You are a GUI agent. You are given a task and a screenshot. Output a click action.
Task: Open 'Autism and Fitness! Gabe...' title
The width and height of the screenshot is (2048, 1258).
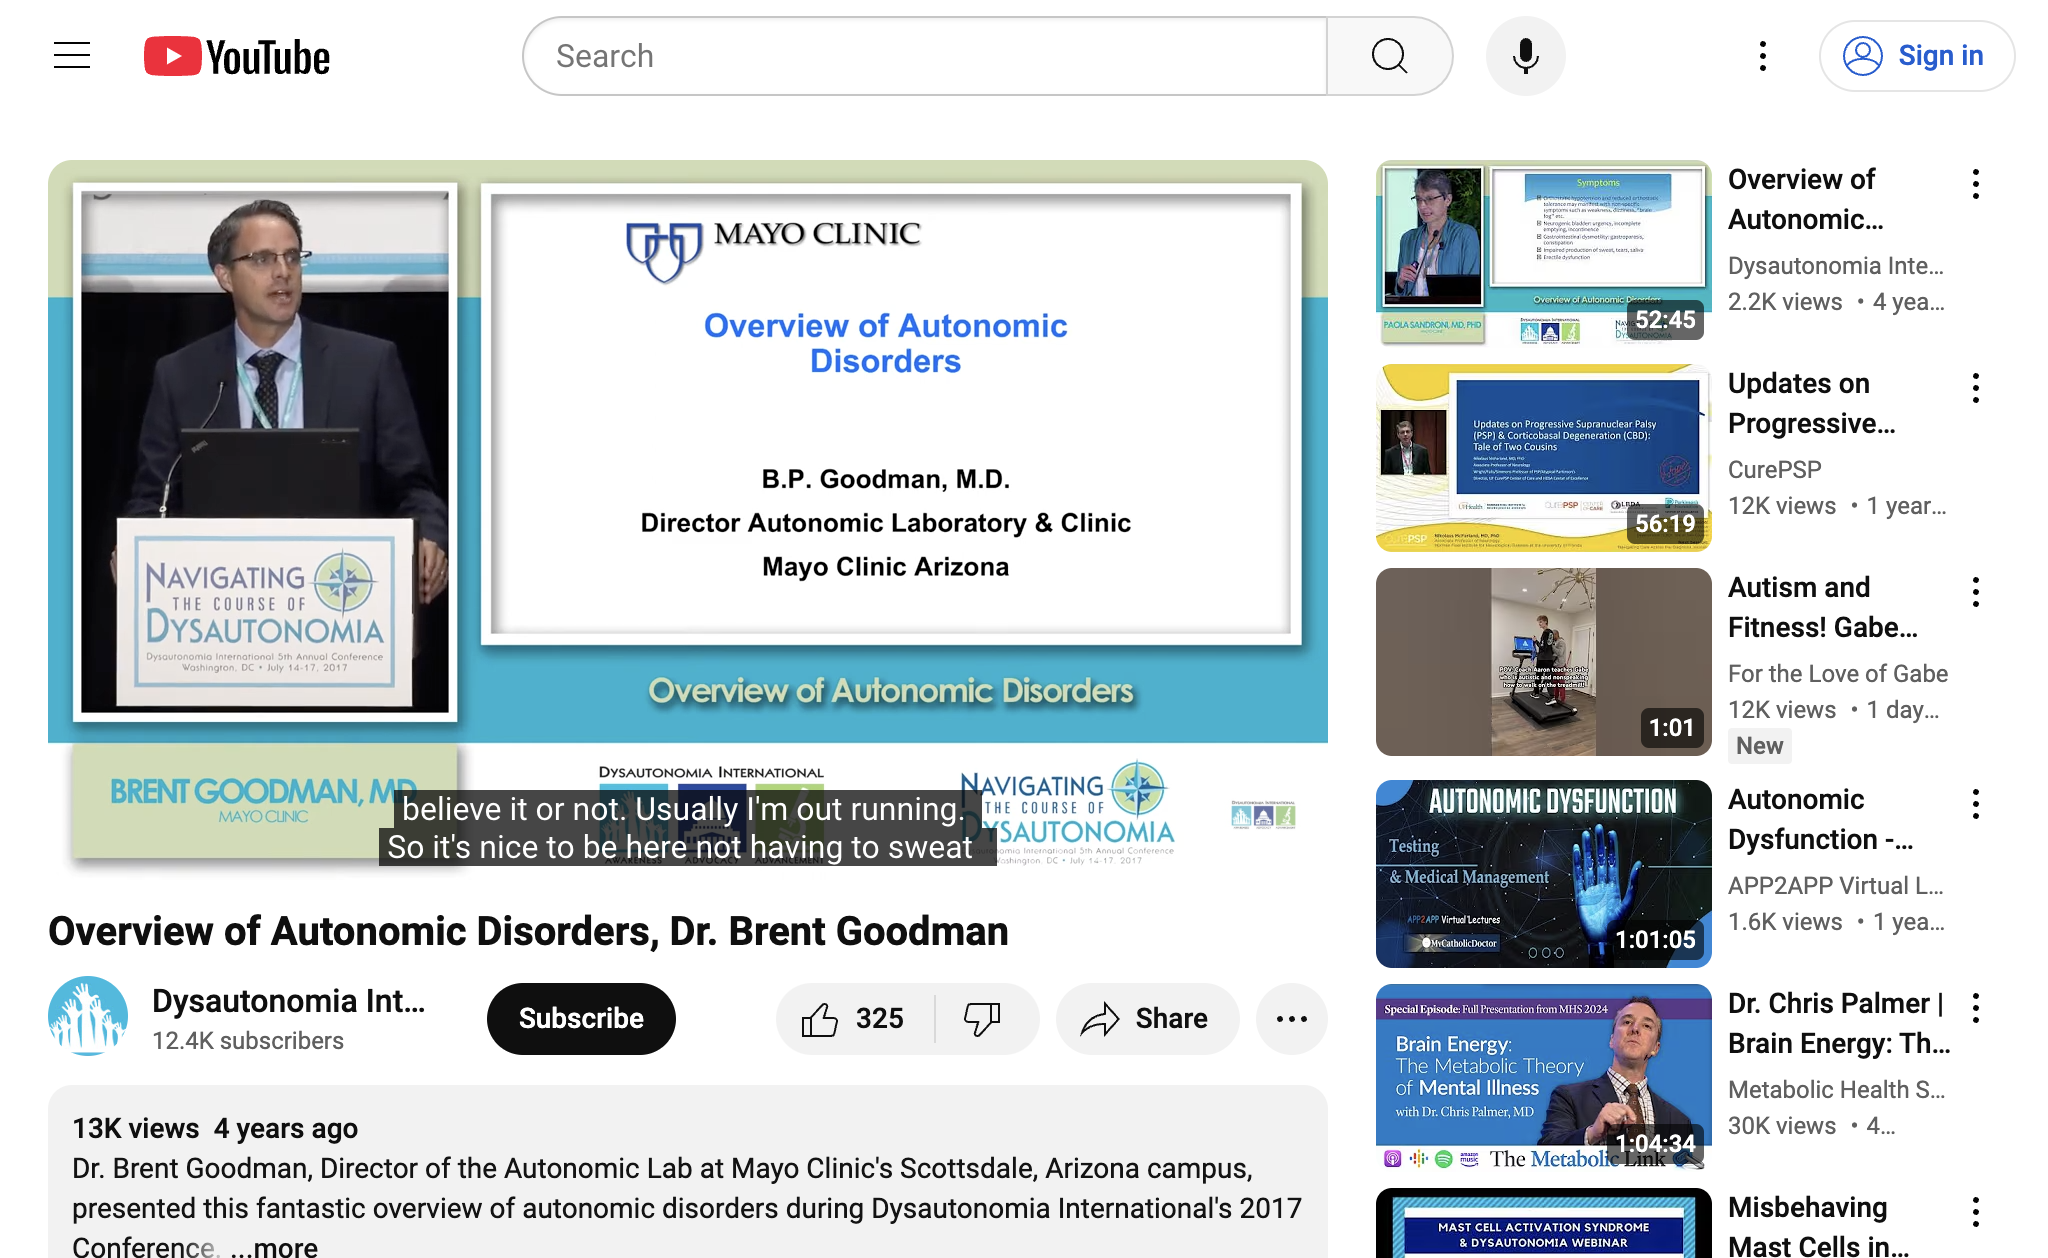click(x=1822, y=607)
